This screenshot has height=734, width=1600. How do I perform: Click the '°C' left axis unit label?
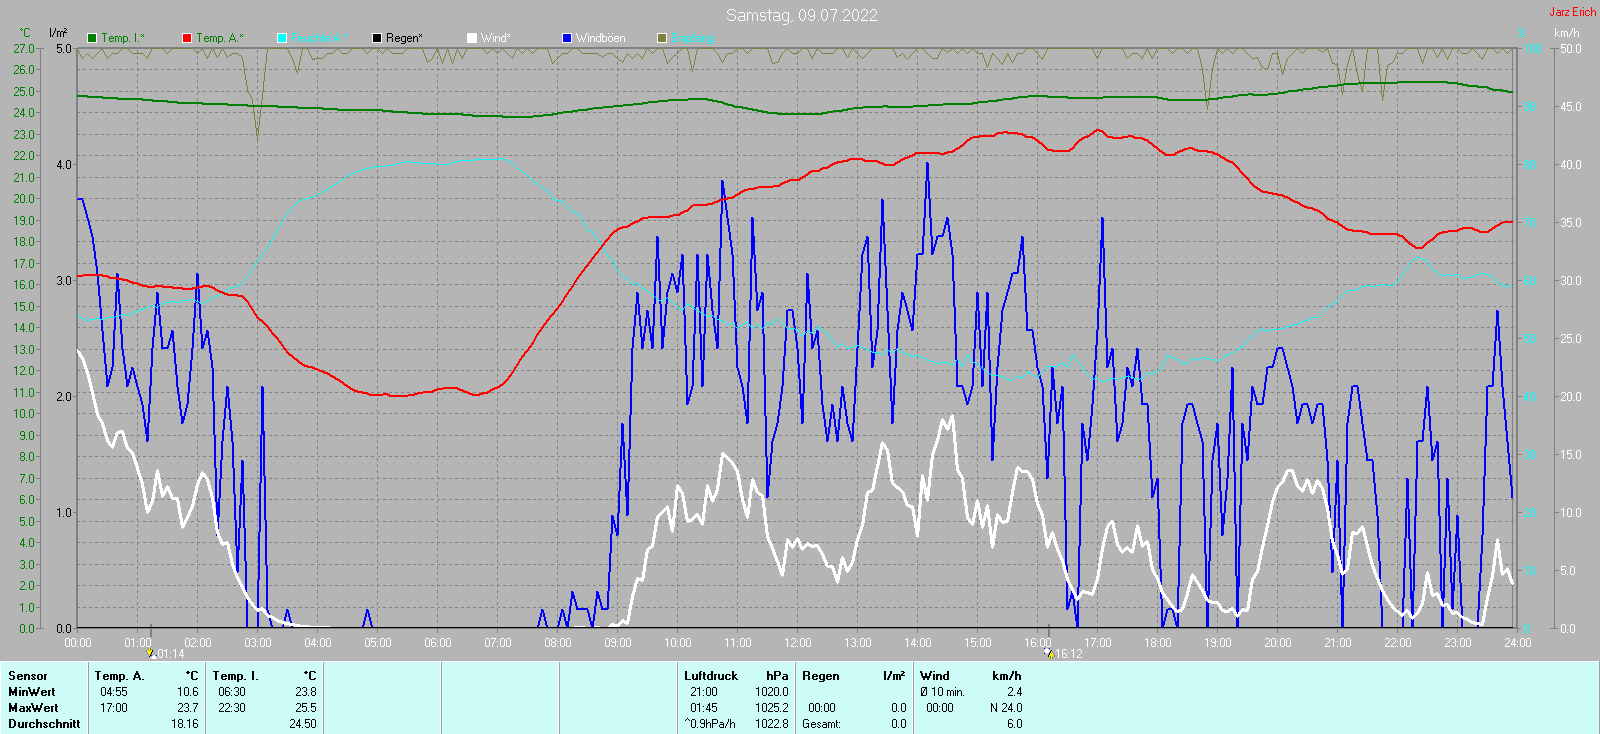click(25, 33)
